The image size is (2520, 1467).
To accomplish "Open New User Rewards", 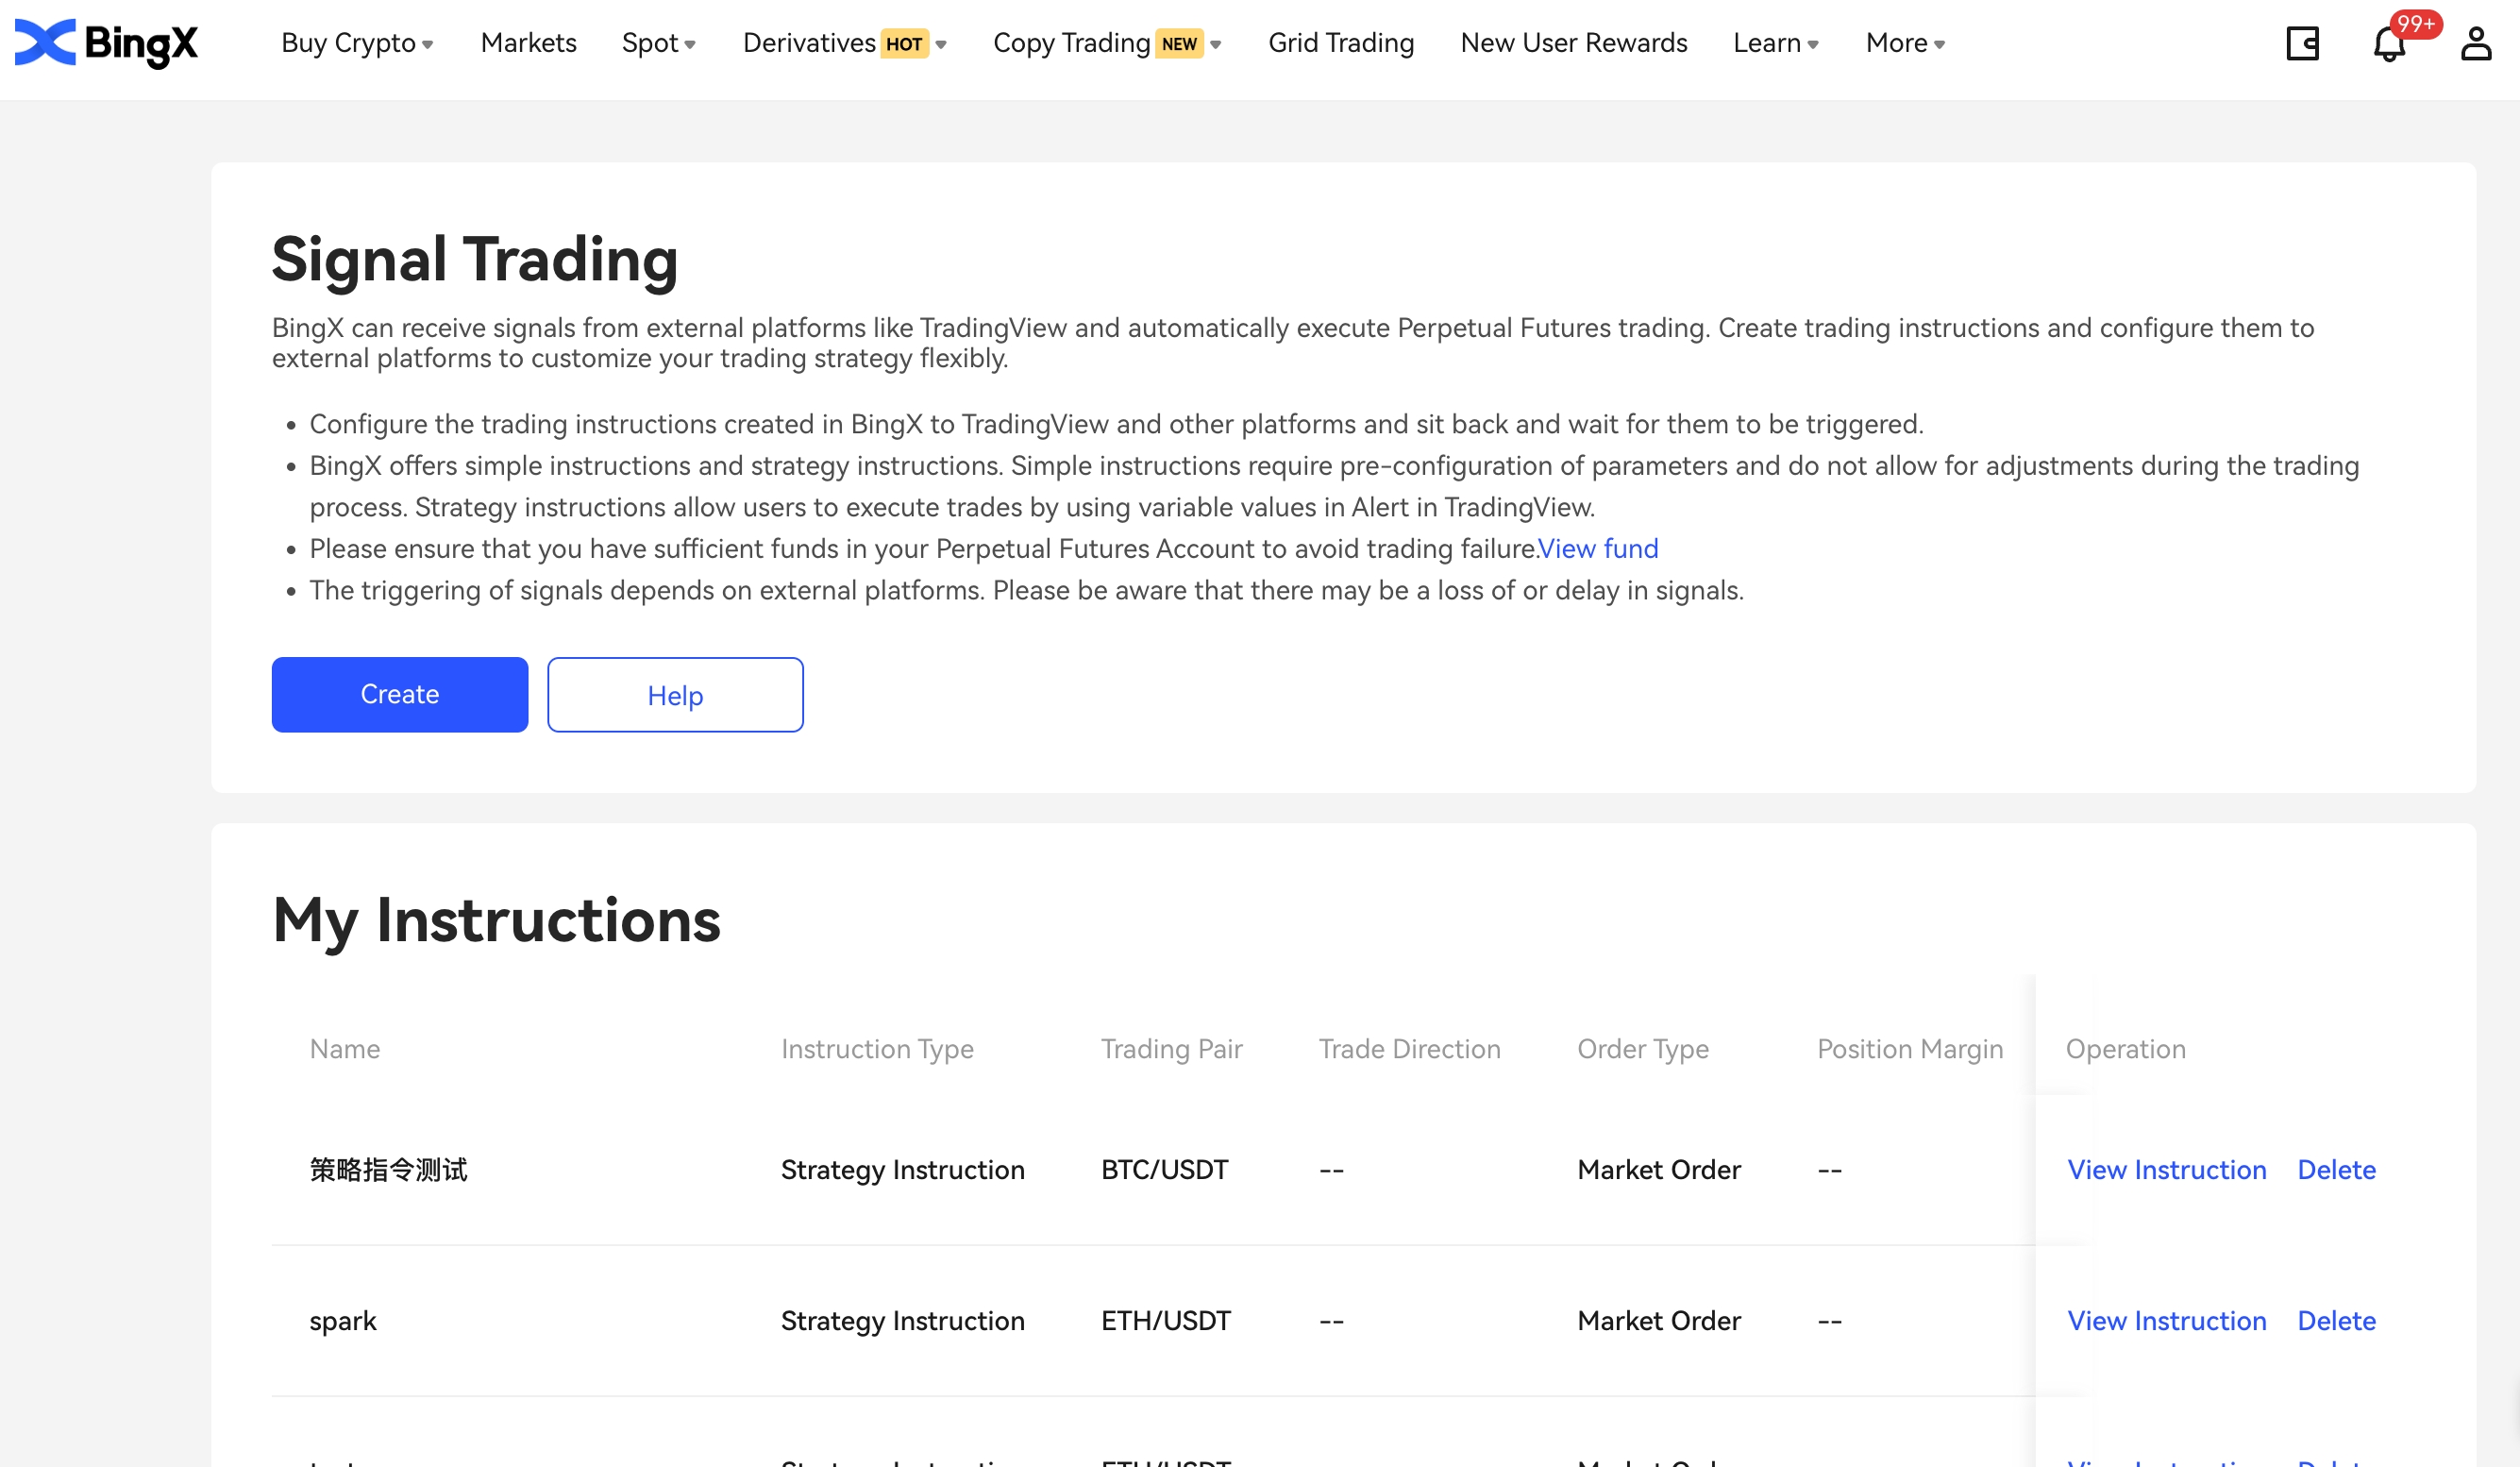I will pyautogui.click(x=1573, y=43).
